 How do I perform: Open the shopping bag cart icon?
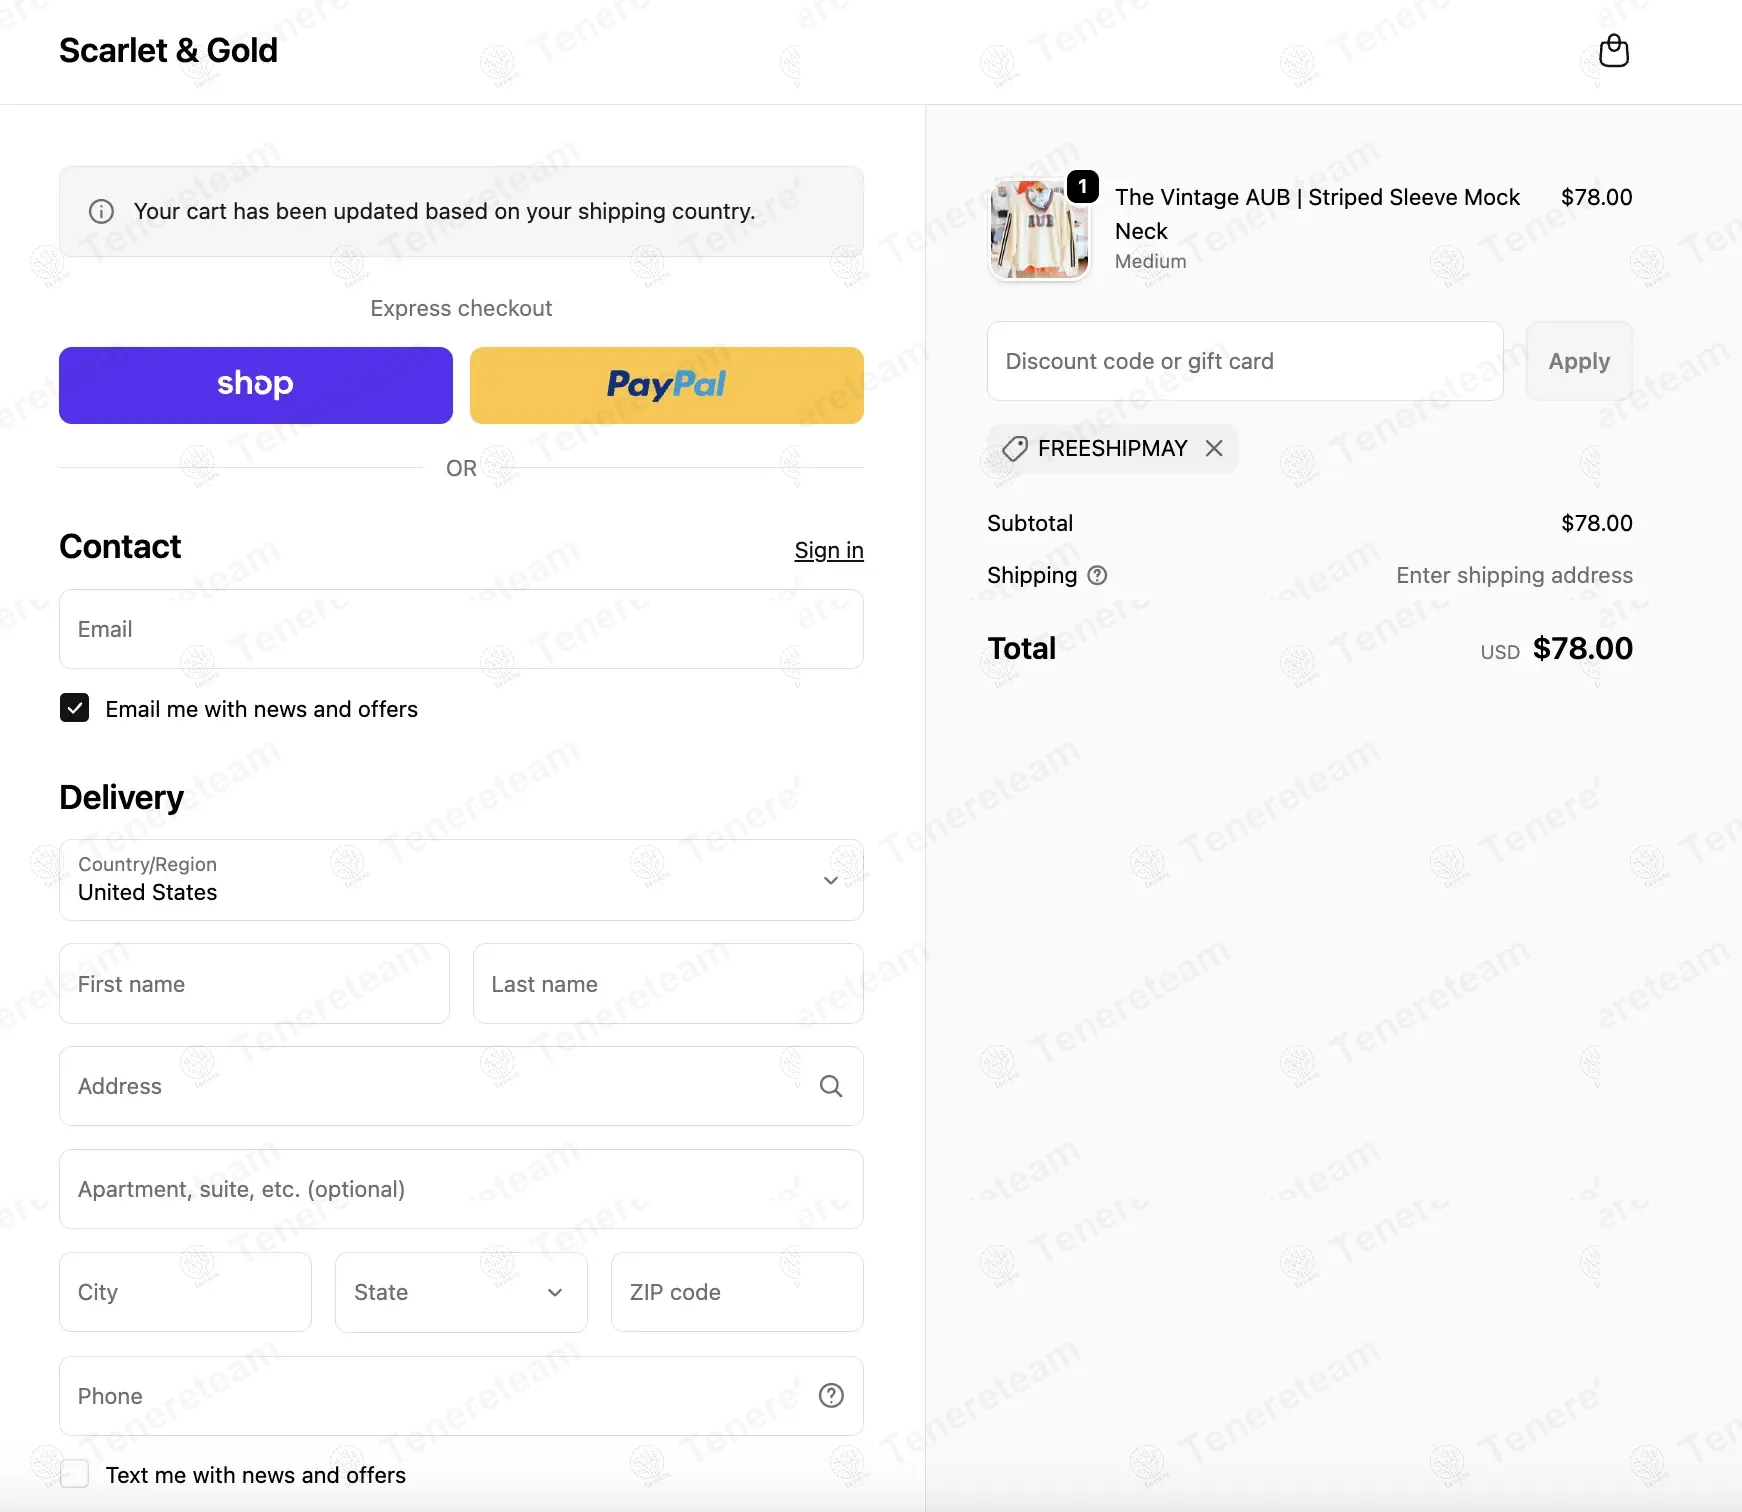click(x=1614, y=51)
